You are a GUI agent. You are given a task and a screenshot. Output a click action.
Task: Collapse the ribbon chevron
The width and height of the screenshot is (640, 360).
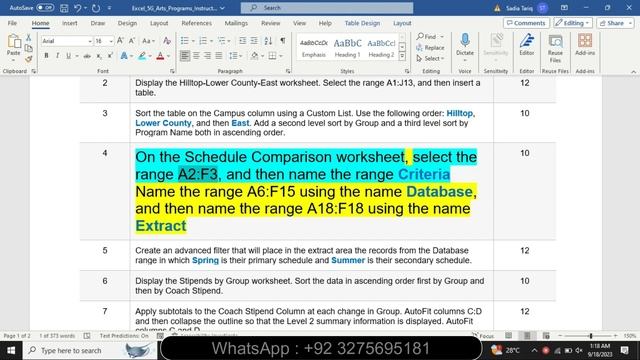point(633,71)
